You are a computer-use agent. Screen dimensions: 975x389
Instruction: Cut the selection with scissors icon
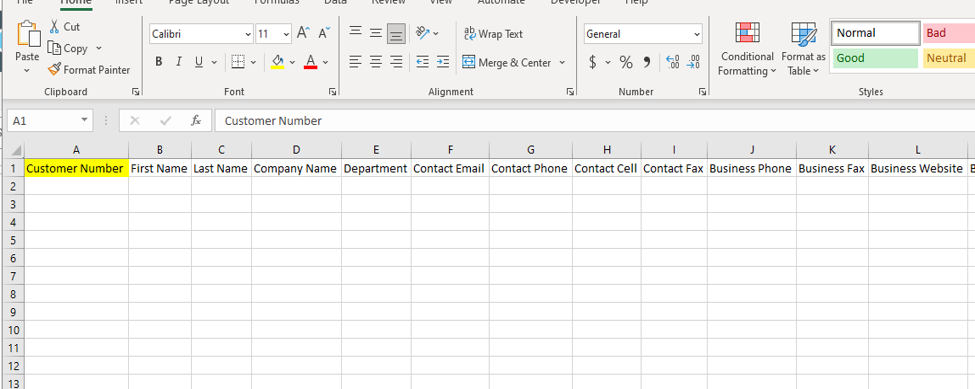(64, 27)
